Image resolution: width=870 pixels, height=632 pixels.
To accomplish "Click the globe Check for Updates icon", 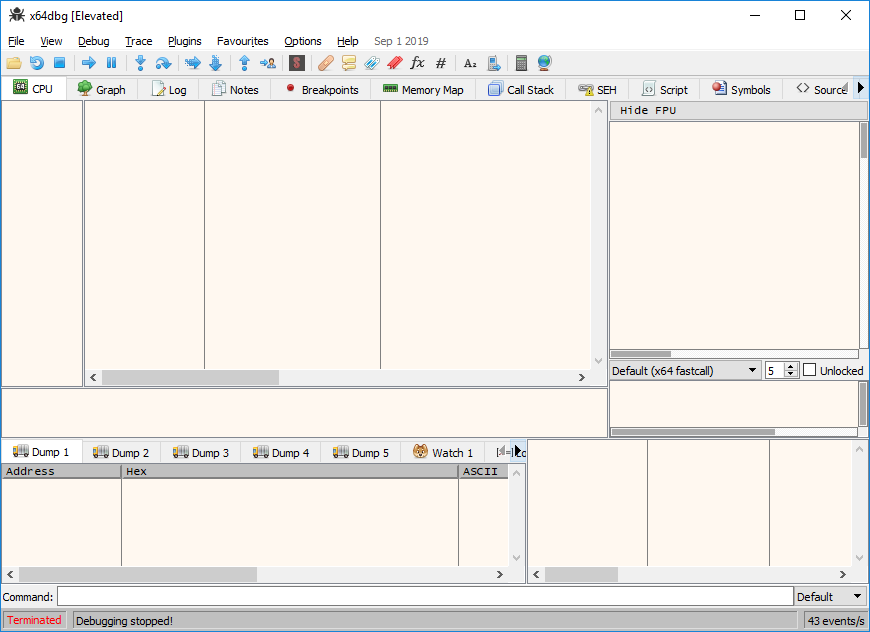I will click(x=544, y=63).
